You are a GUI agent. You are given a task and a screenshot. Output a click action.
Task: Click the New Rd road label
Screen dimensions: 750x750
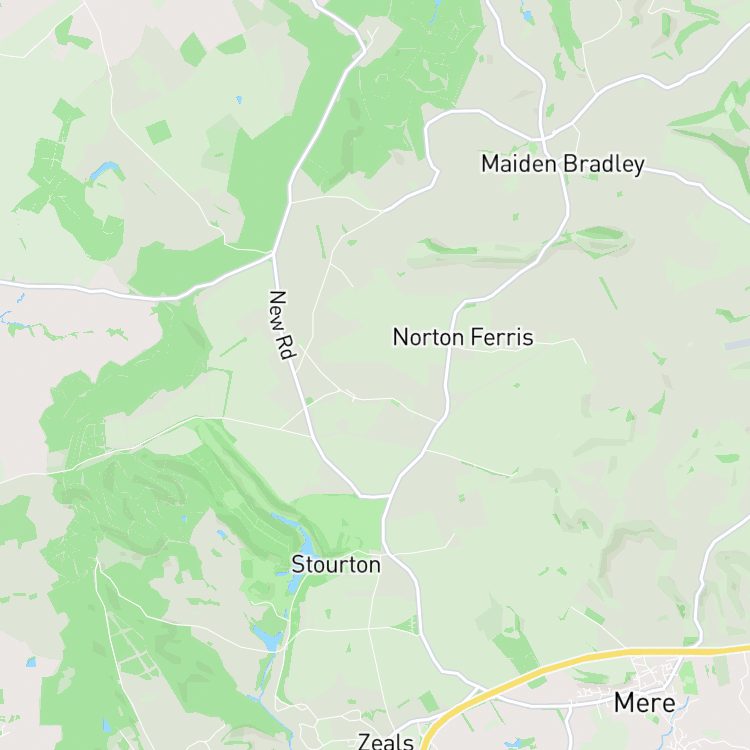(283, 325)
